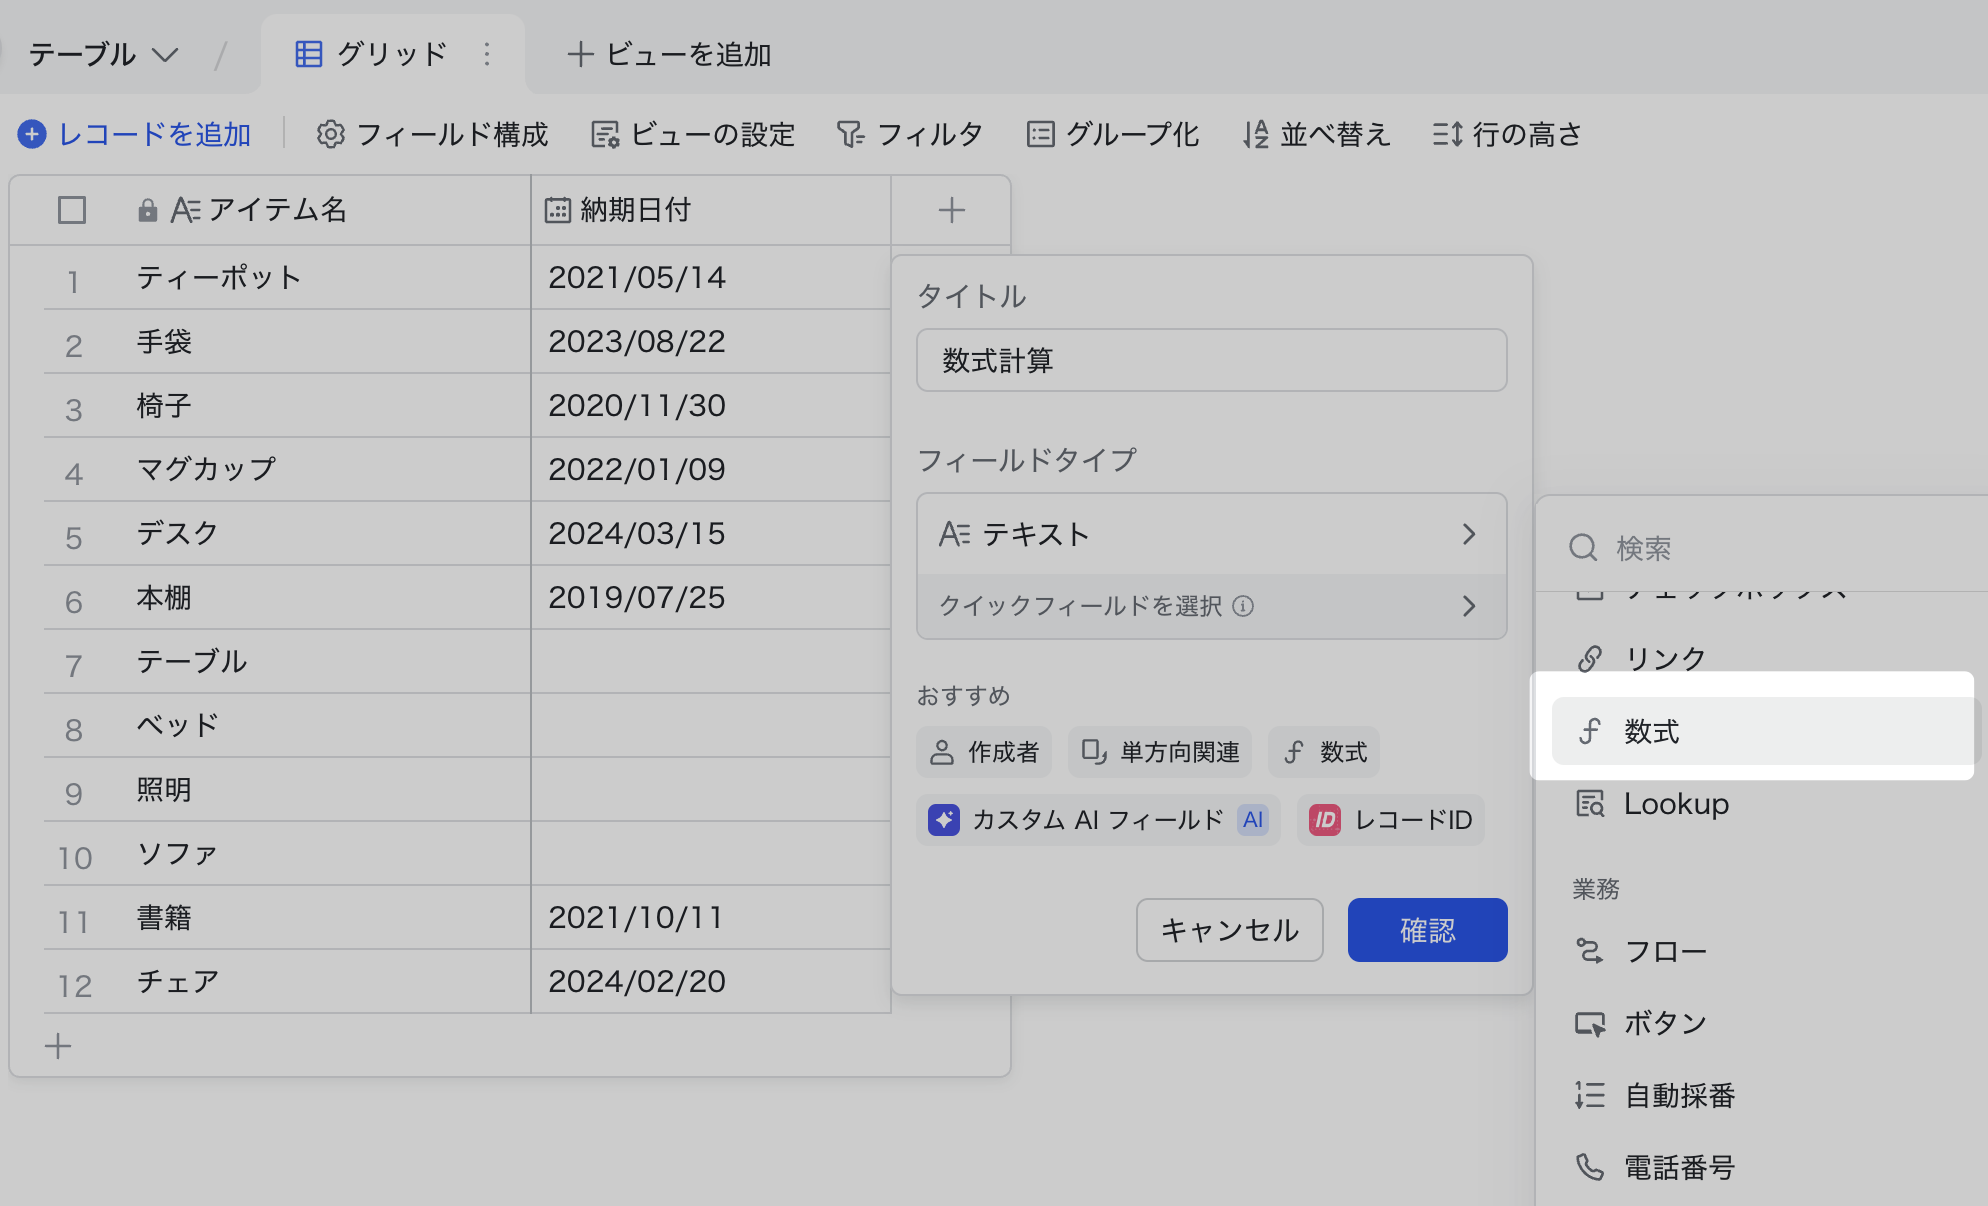The image size is (1988, 1206).
Task: Open the テーブル dropdown chevron
Action: [x=165, y=54]
